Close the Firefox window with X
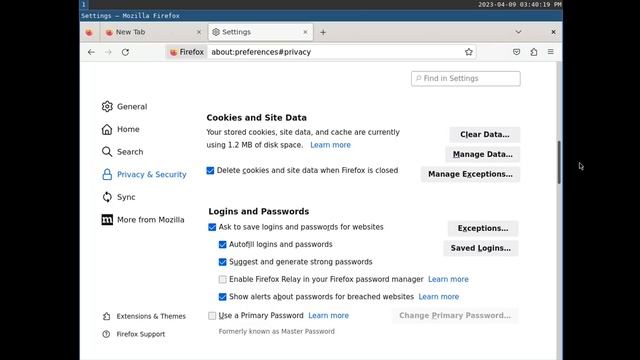This screenshot has width=640, height=360. [553, 32]
